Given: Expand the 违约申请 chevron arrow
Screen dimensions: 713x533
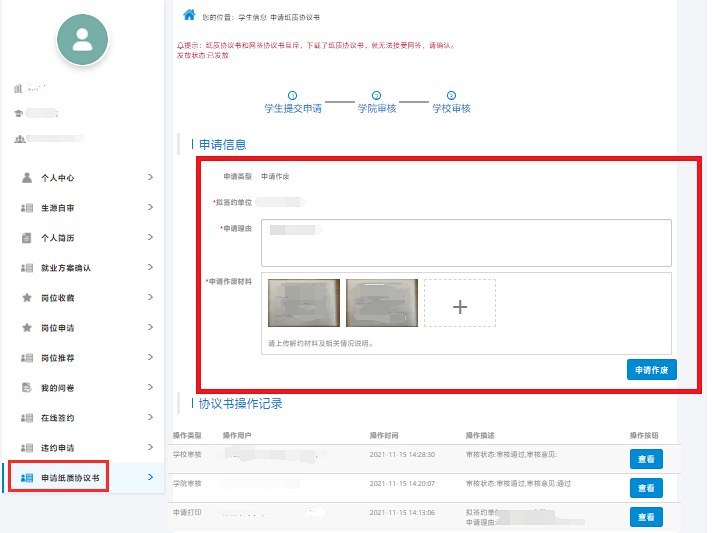Looking at the screenshot, I should [x=150, y=447].
